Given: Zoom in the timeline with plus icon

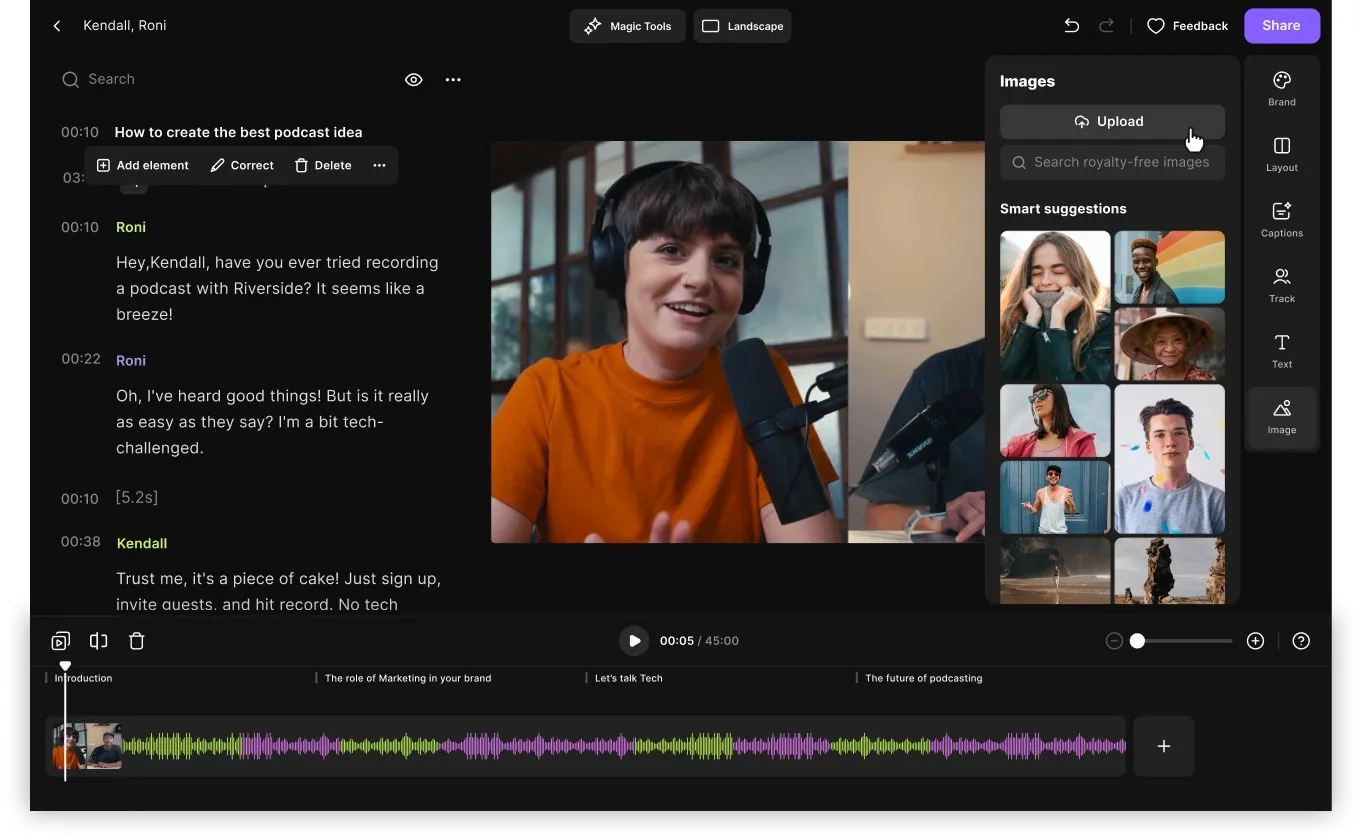Looking at the screenshot, I should (1256, 641).
